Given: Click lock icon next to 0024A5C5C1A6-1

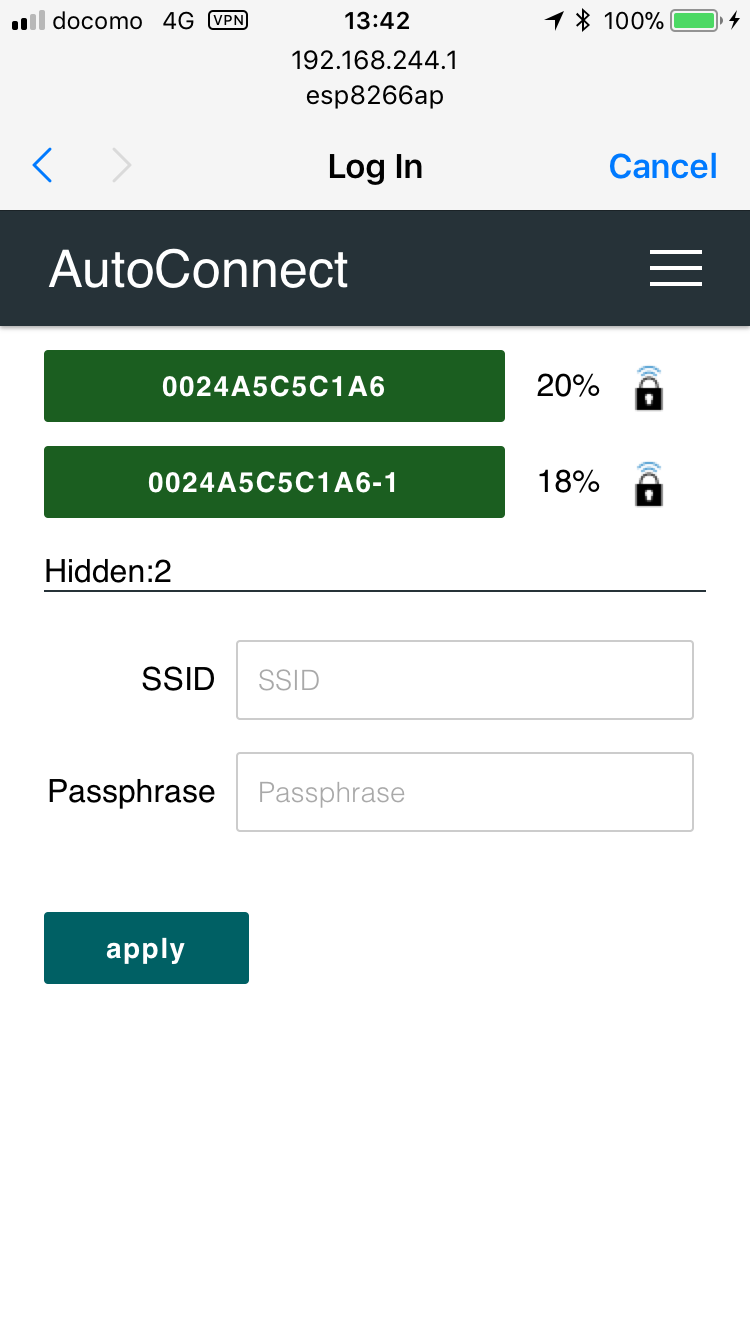Looking at the screenshot, I should [649, 484].
